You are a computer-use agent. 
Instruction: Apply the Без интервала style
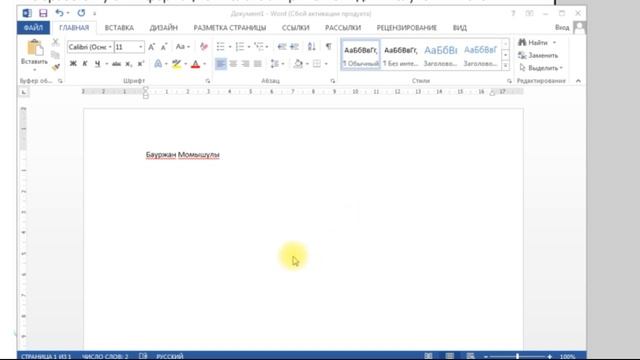[401, 55]
